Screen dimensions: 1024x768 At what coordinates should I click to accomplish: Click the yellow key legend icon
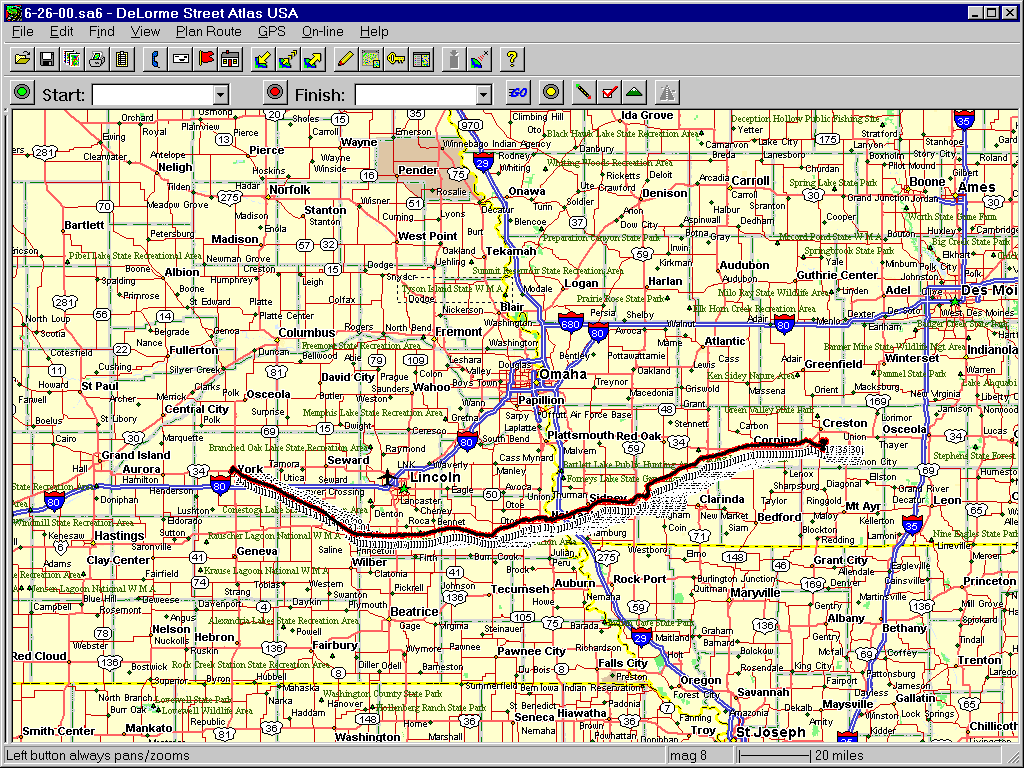pyautogui.click(x=396, y=60)
